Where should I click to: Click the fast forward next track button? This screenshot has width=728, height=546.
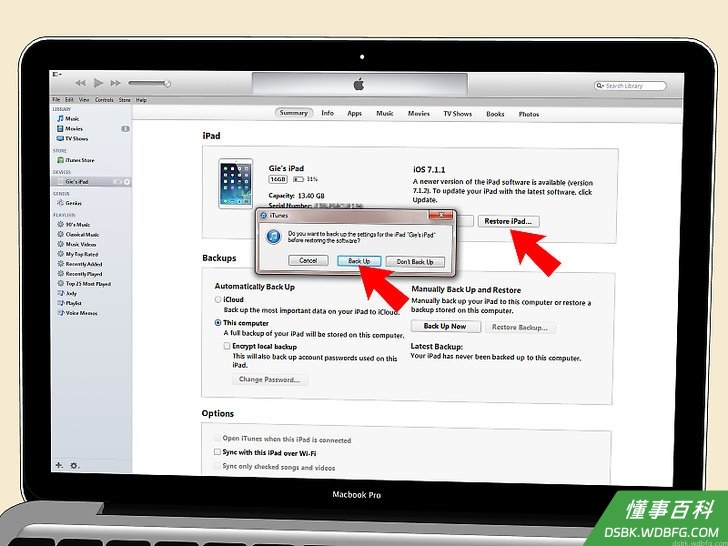115,83
